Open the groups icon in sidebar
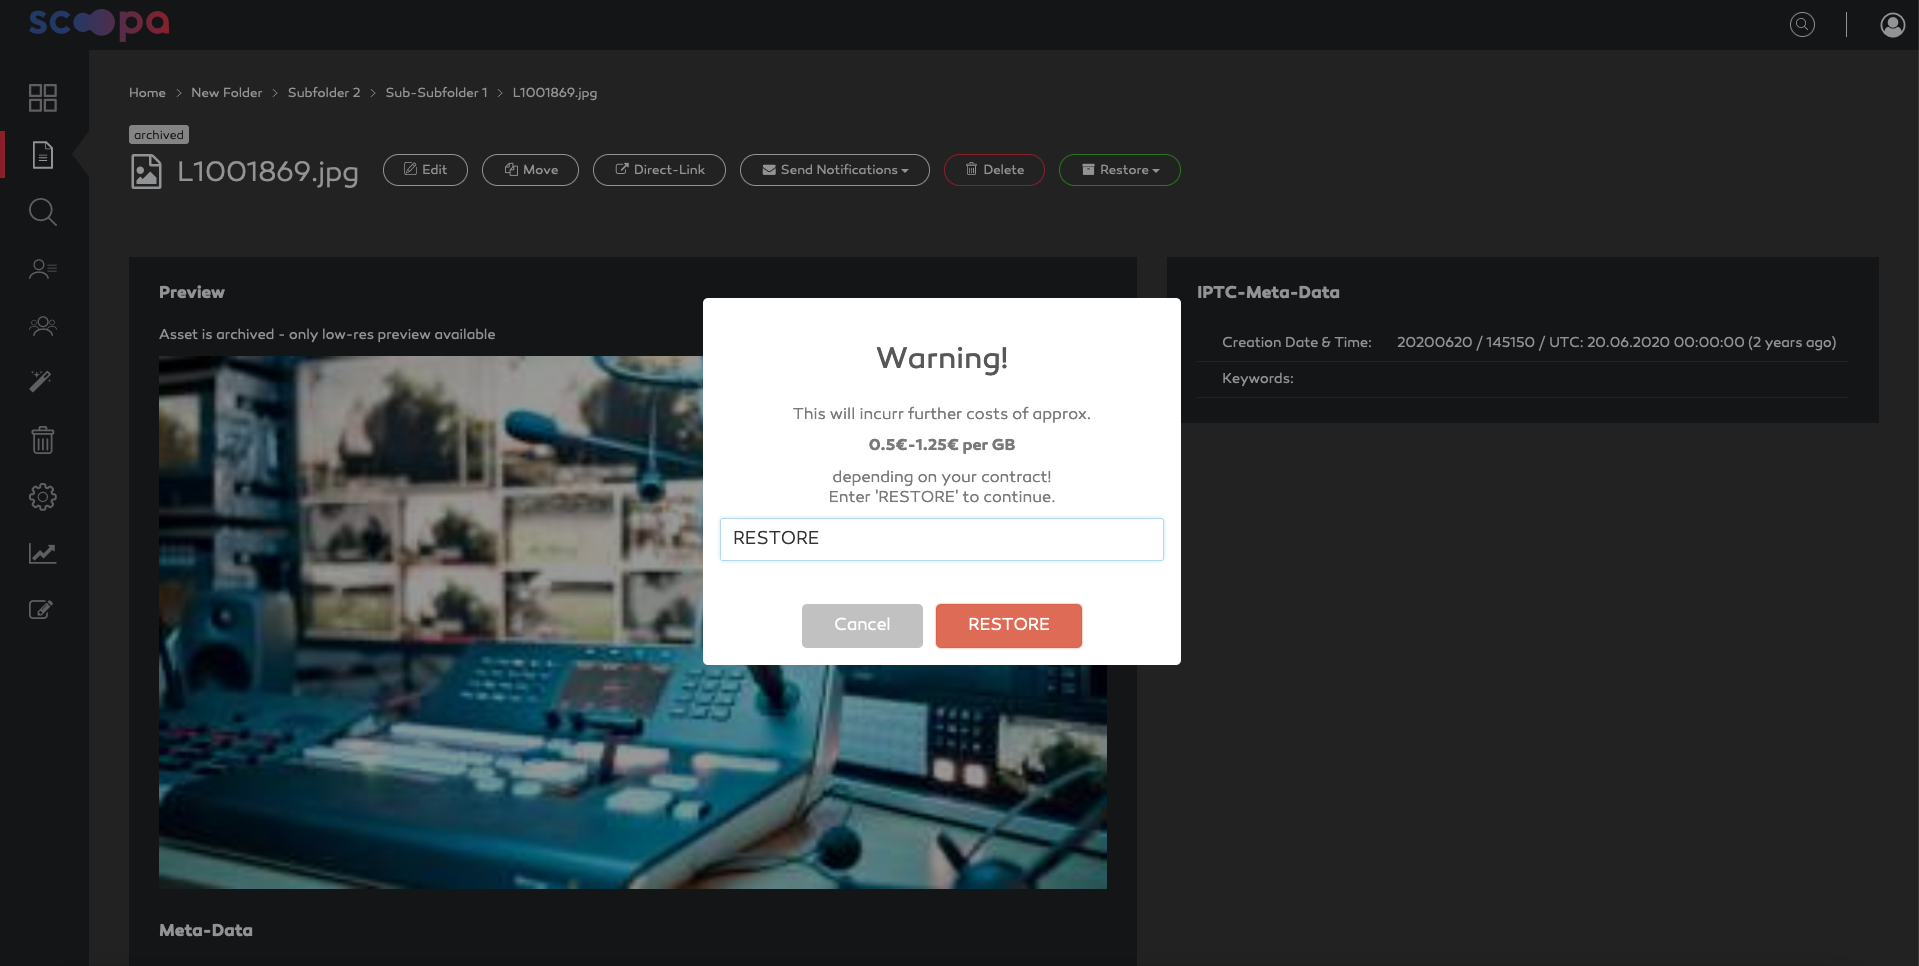 (x=43, y=326)
